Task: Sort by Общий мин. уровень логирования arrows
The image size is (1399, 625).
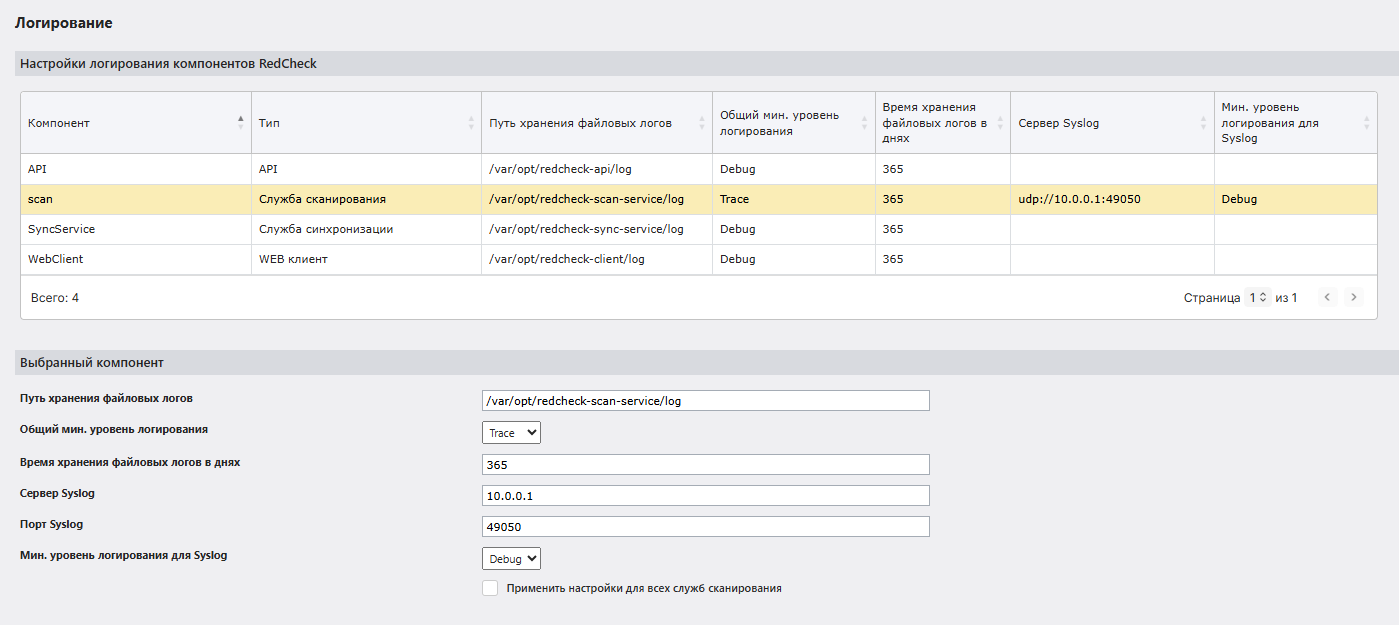Action: pyautogui.click(x=864, y=122)
